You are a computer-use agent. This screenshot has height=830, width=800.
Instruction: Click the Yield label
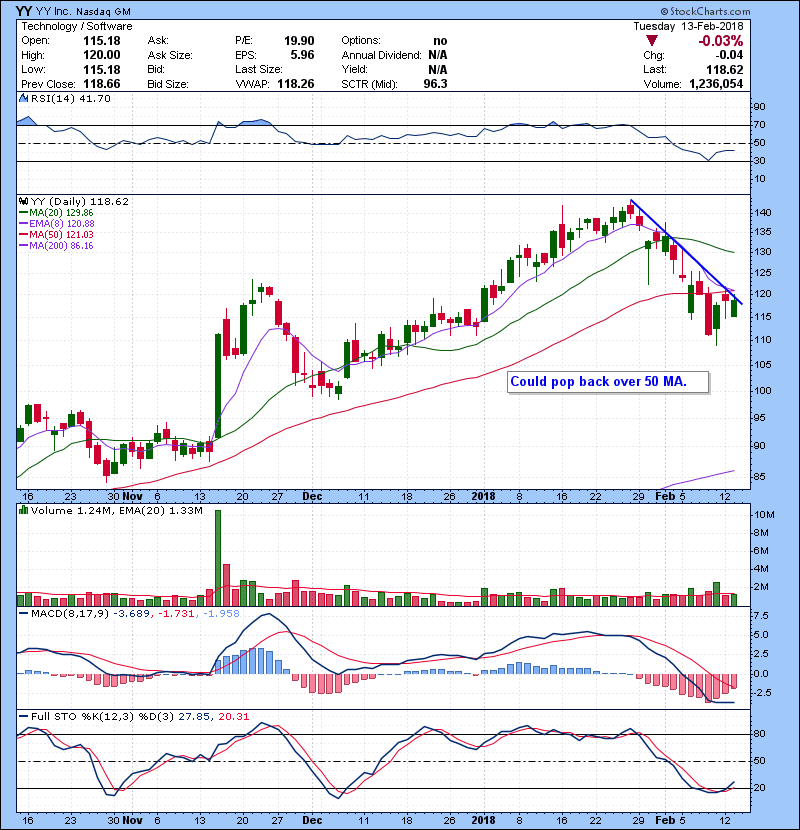pyautogui.click(x=354, y=69)
